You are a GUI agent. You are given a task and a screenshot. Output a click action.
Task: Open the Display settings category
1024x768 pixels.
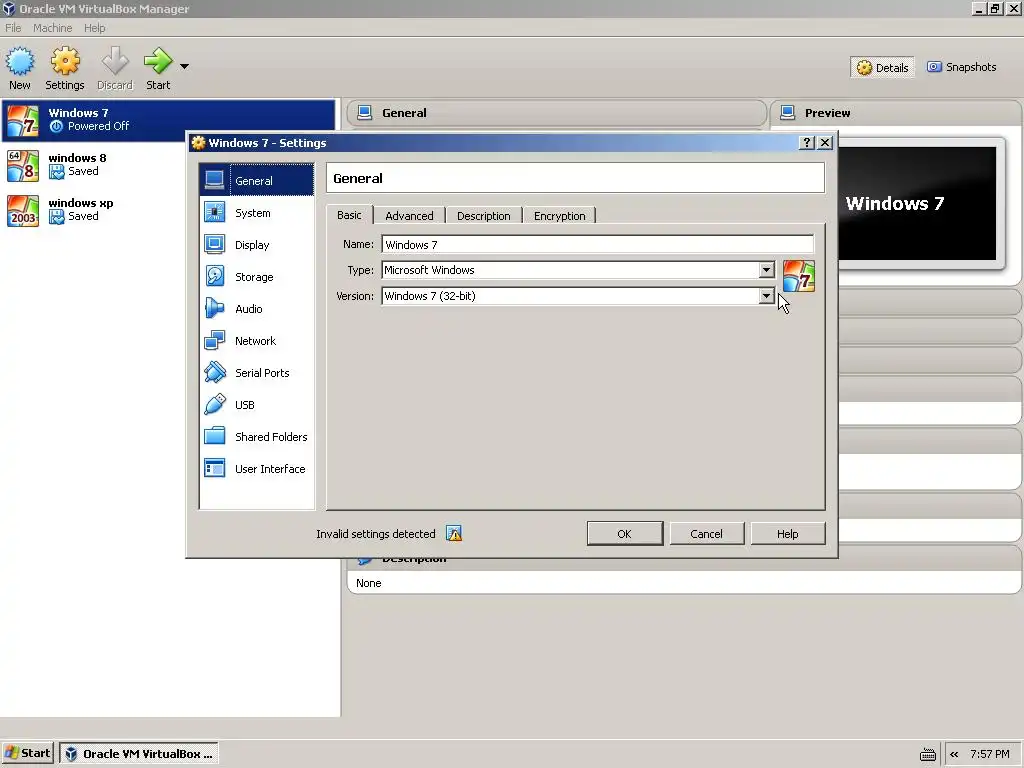click(x=257, y=245)
